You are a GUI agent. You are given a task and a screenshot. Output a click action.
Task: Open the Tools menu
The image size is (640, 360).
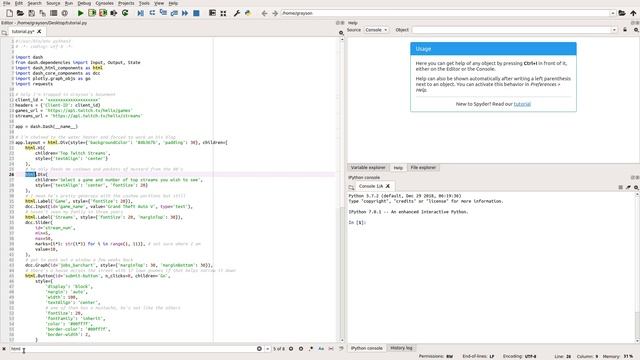tap(144, 3)
